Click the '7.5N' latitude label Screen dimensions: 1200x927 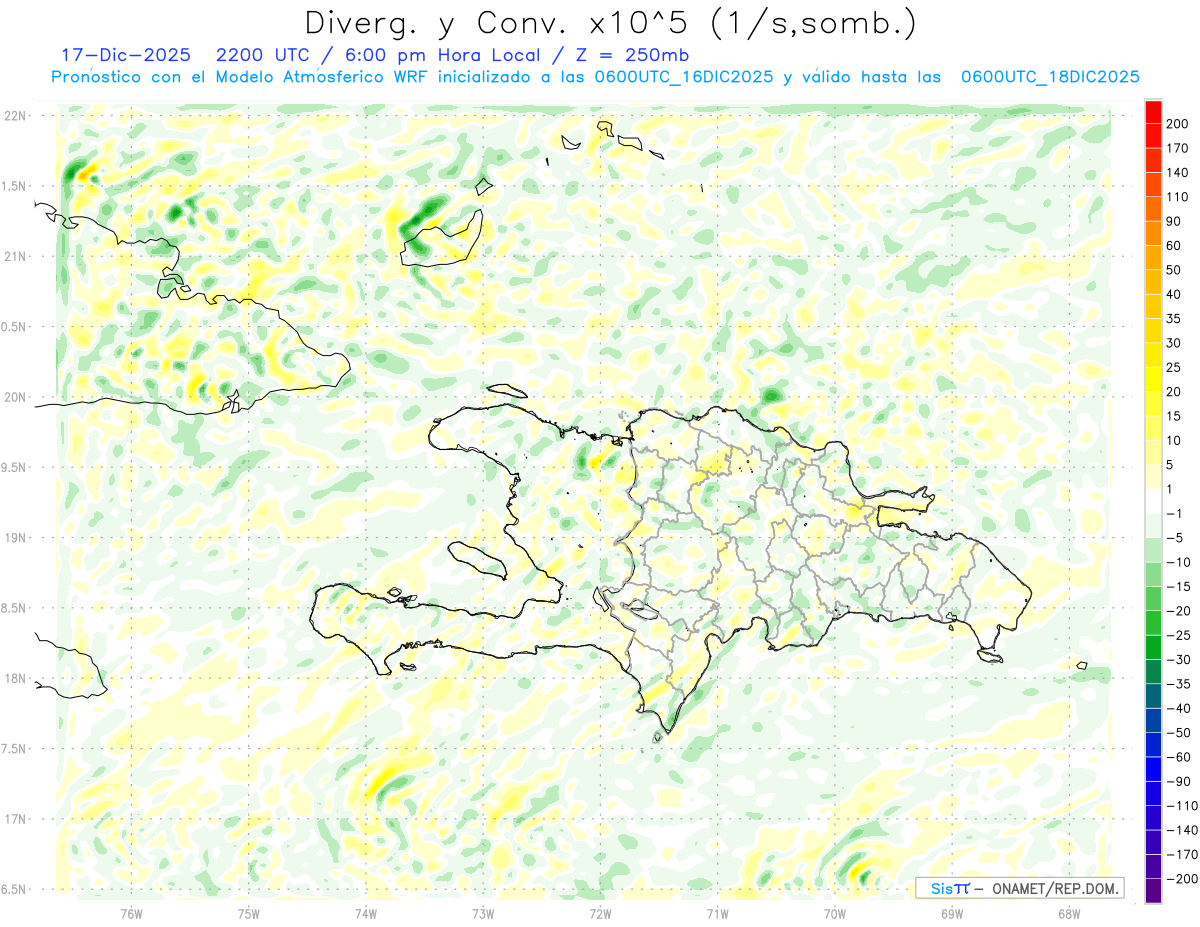(x=15, y=749)
